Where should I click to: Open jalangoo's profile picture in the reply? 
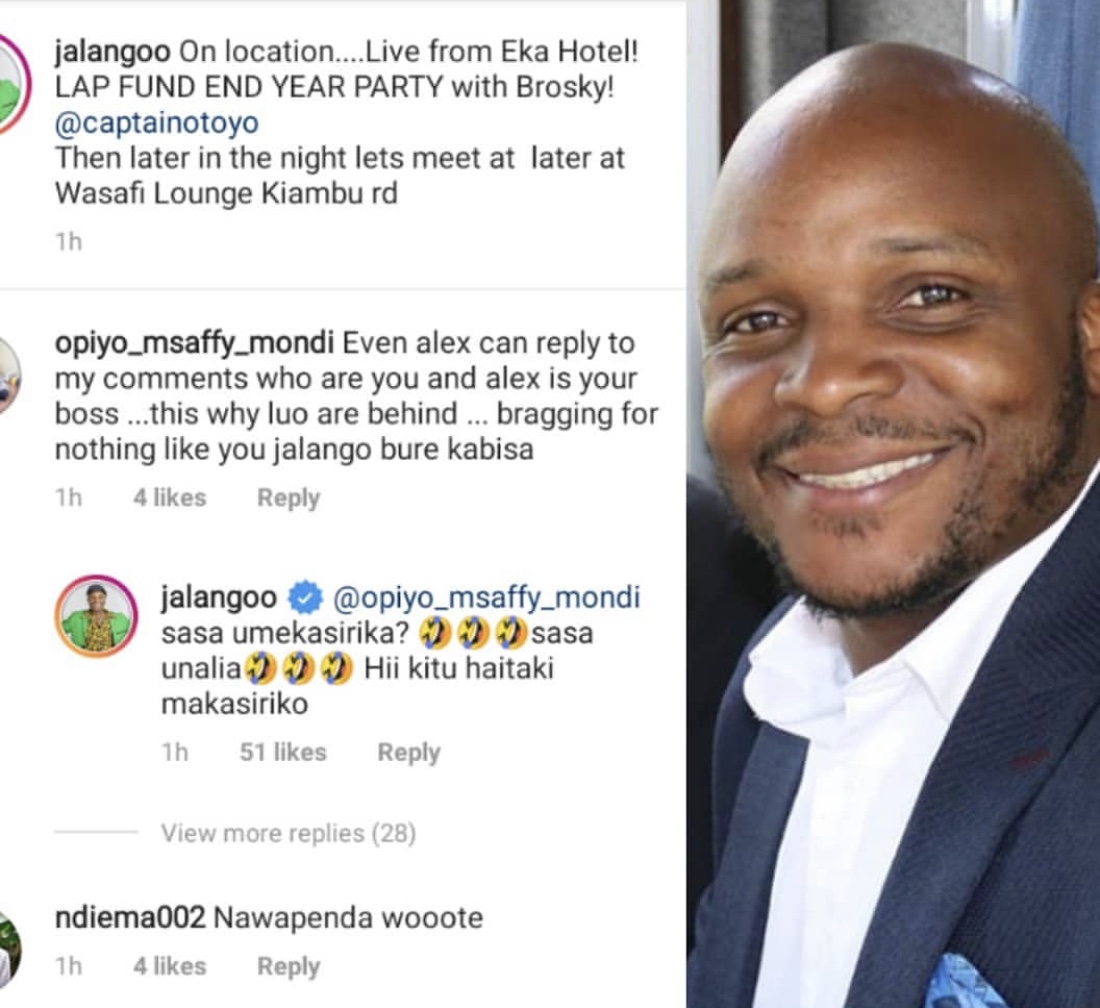tap(96, 616)
